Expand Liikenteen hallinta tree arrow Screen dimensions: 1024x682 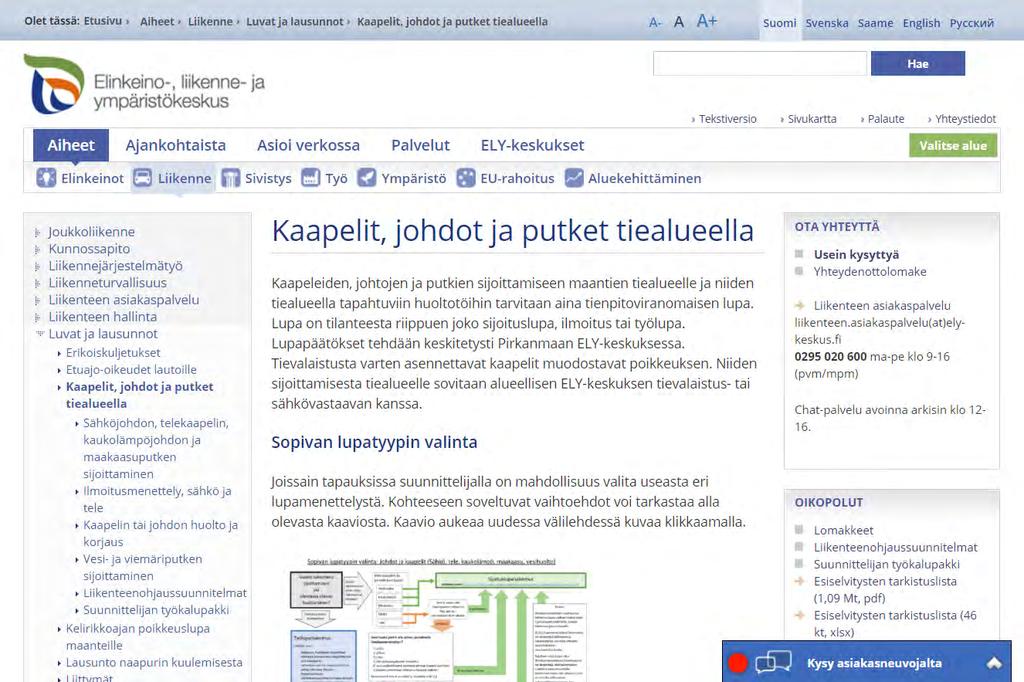tap(37, 317)
